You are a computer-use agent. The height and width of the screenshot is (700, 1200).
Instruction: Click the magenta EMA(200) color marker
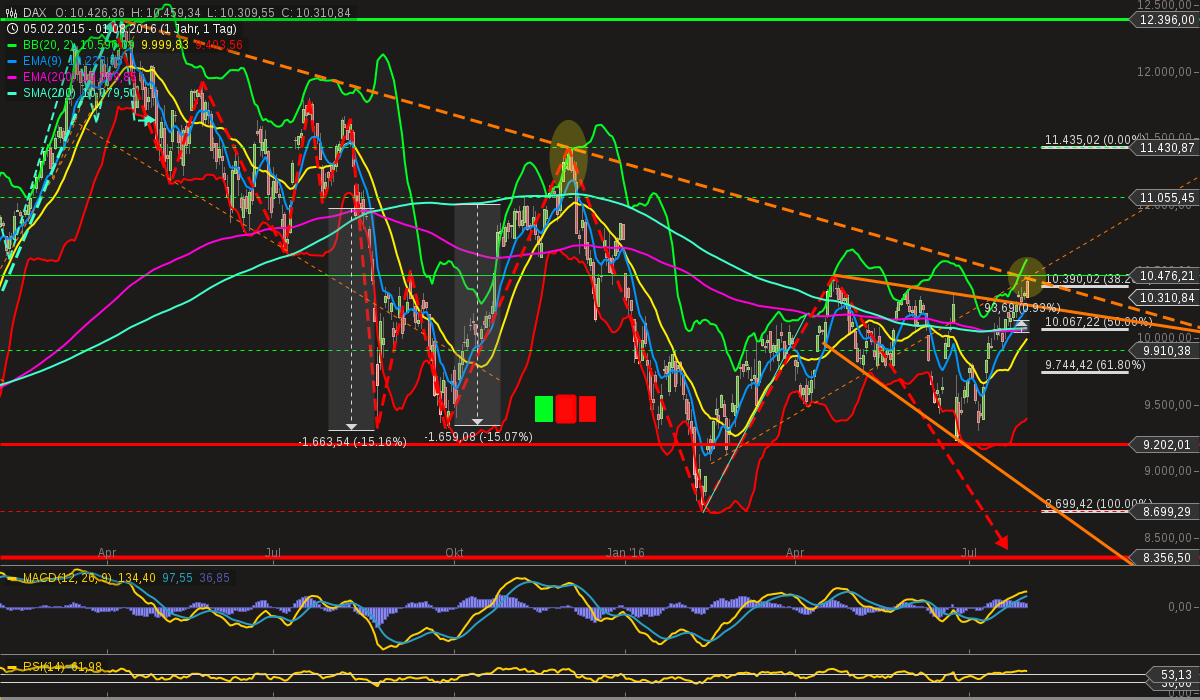click(x=12, y=77)
